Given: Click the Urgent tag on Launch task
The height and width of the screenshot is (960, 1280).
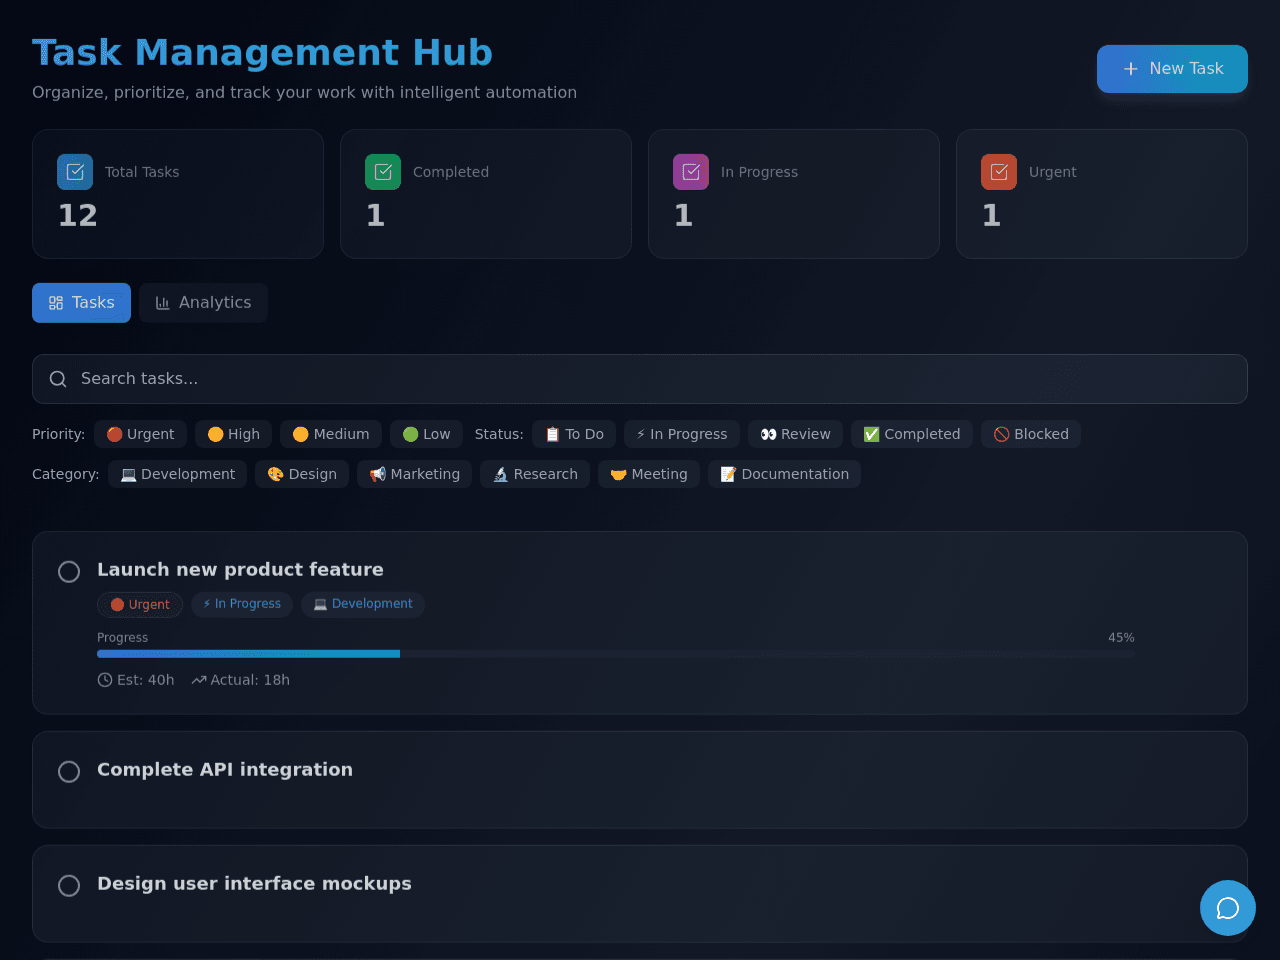Looking at the screenshot, I should pyautogui.click(x=140, y=604).
